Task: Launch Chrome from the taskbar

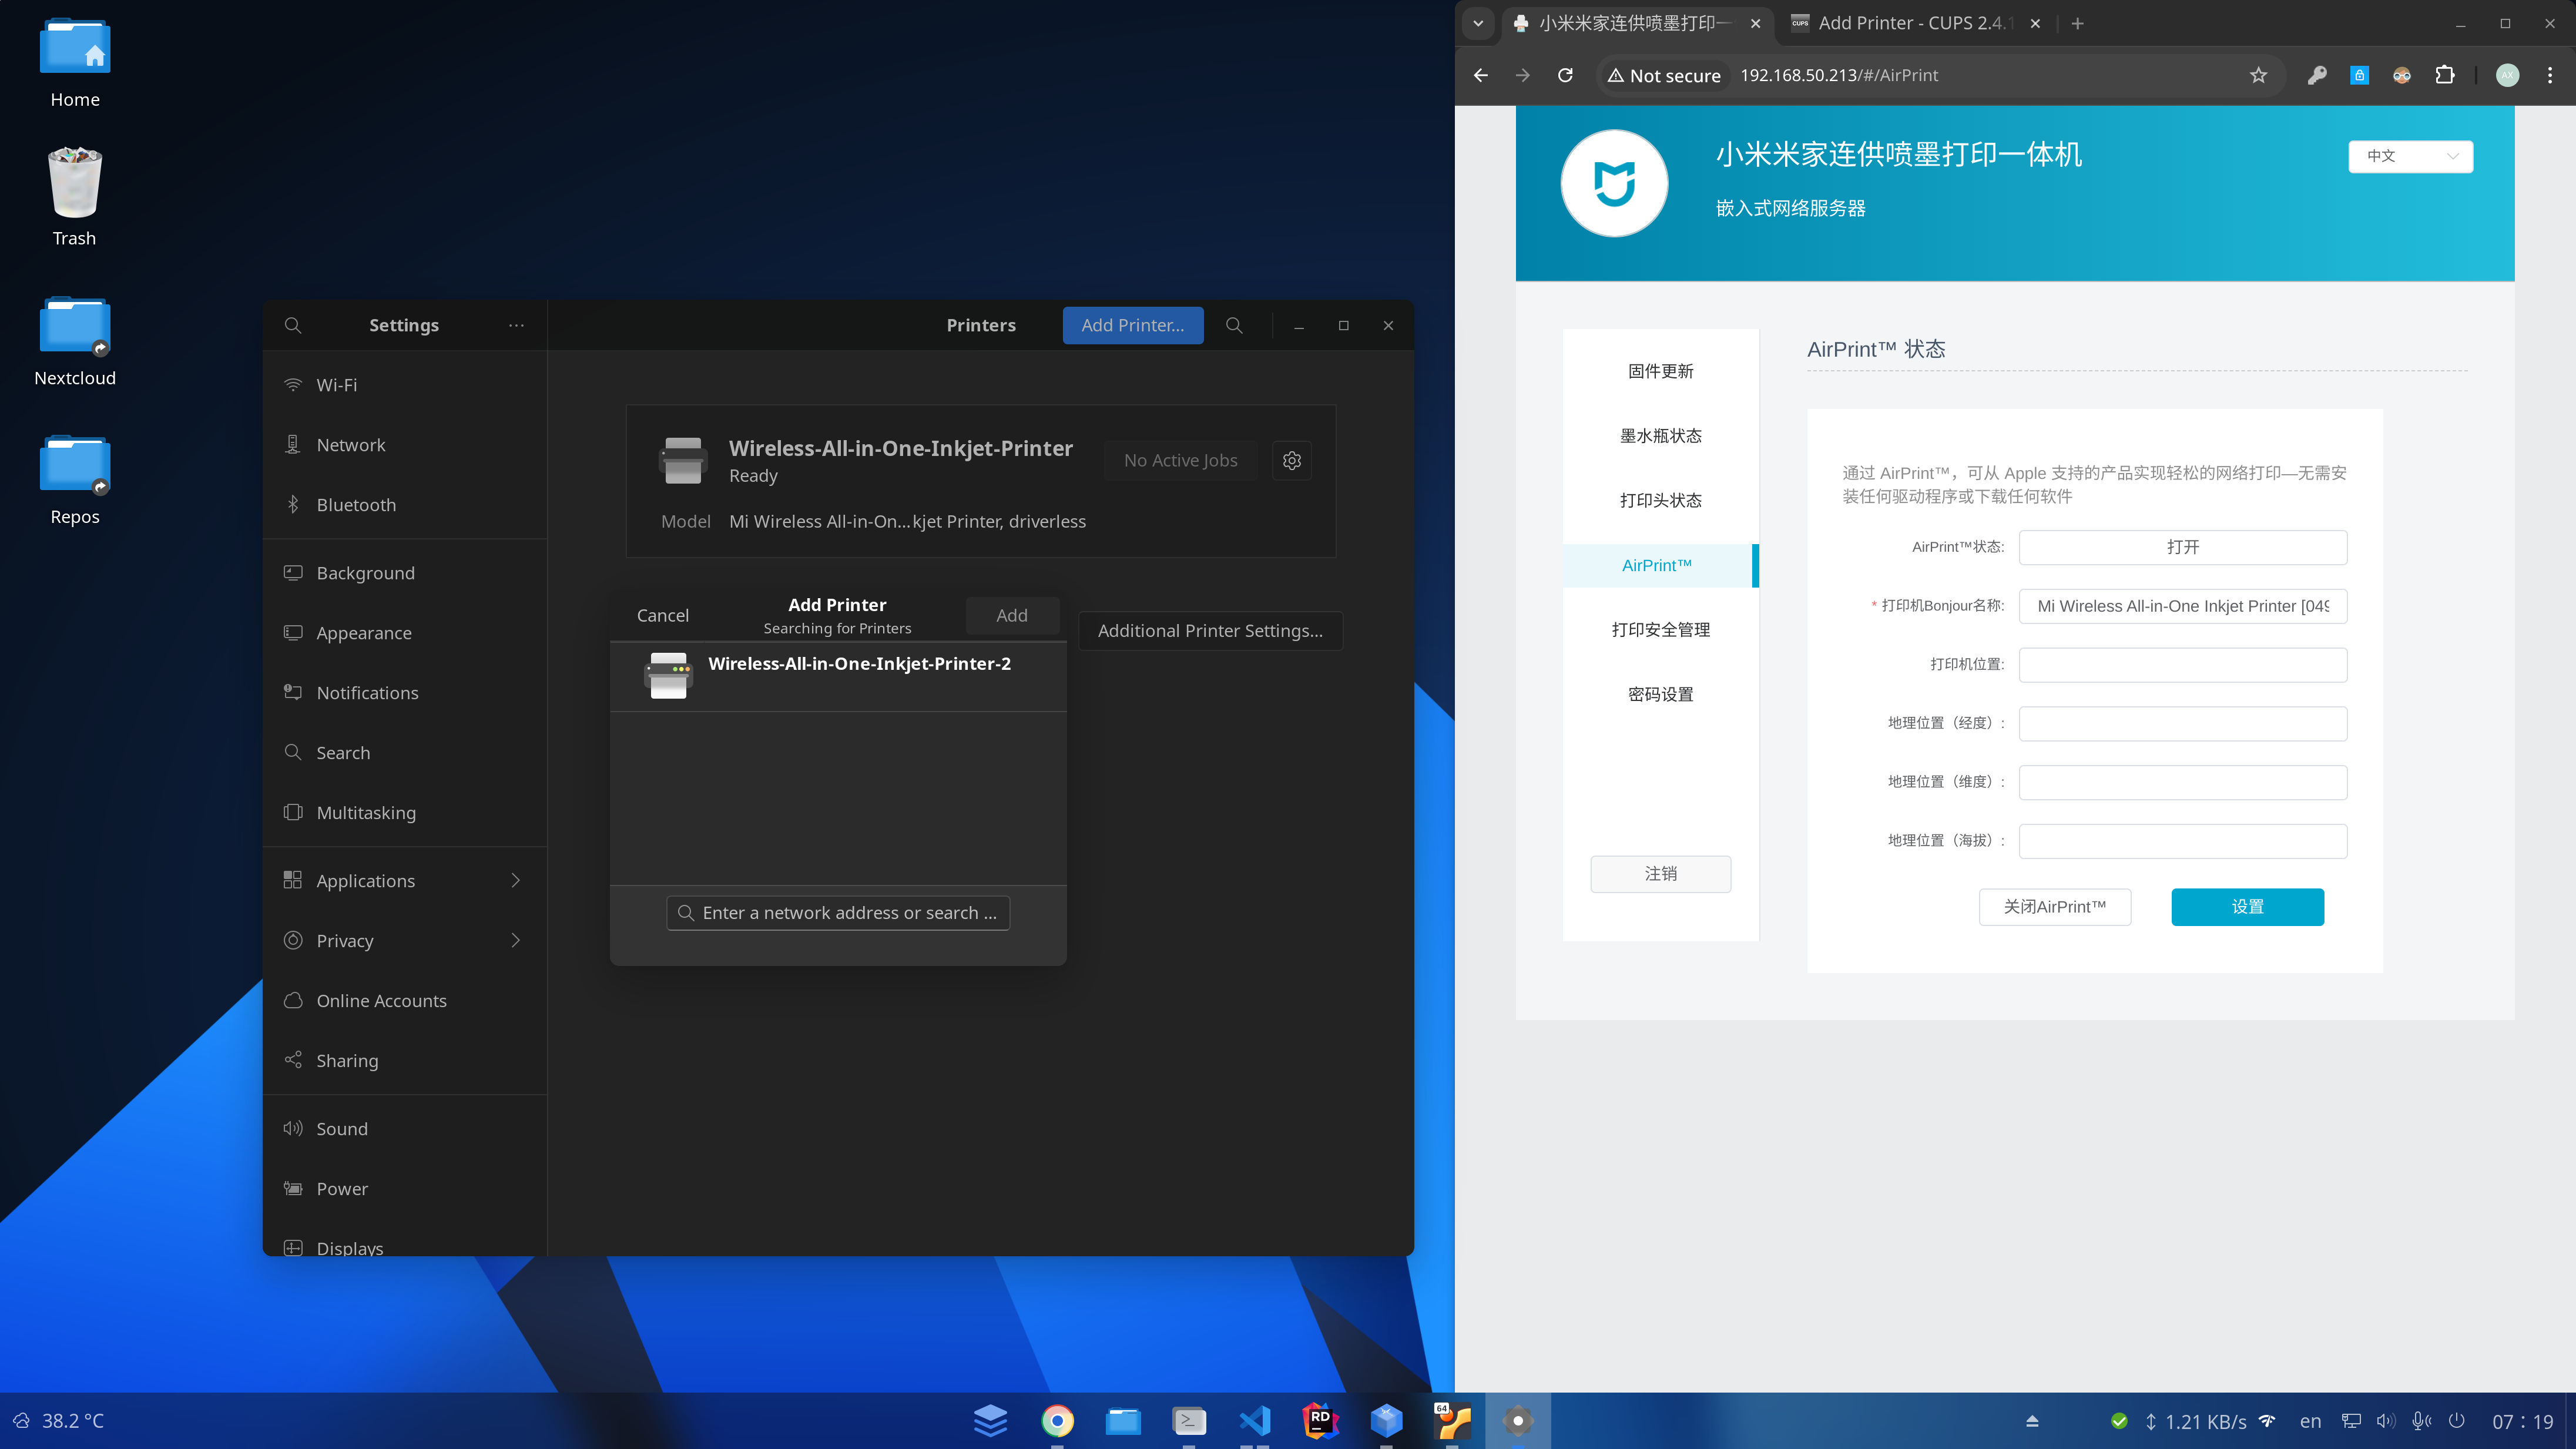Action: coord(1057,1420)
